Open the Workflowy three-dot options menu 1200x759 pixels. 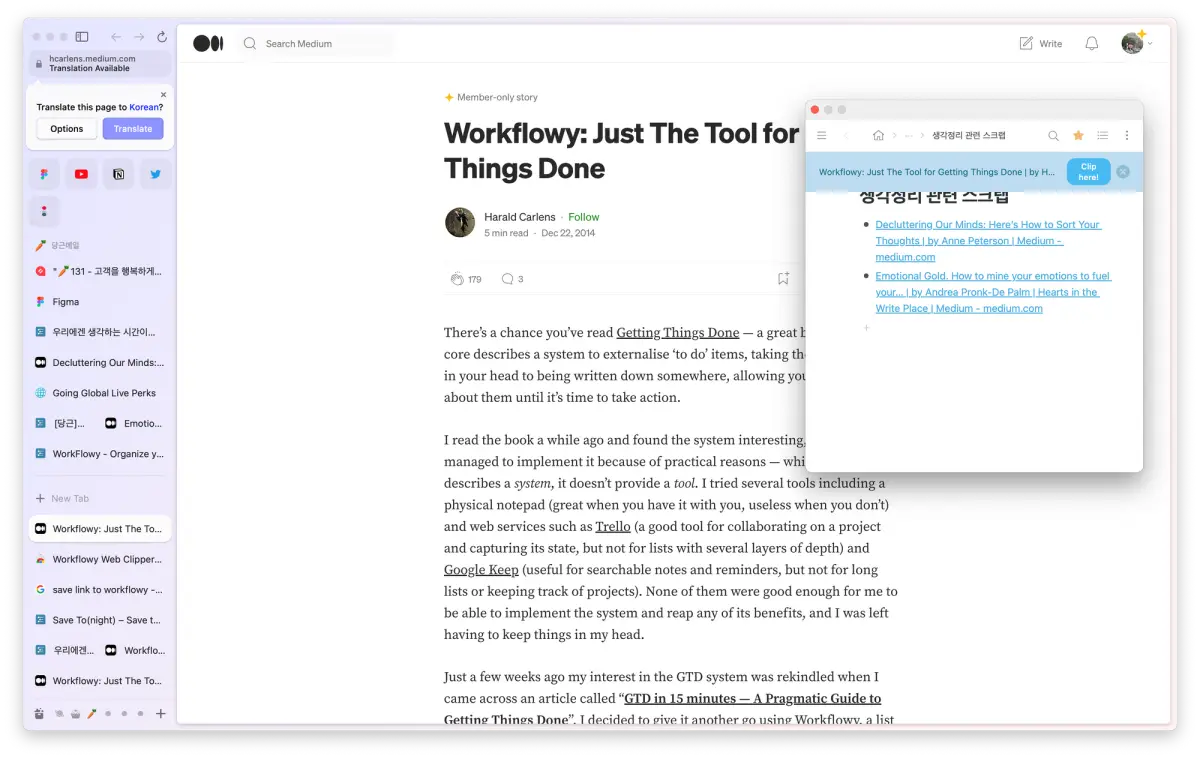[1127, 135]
